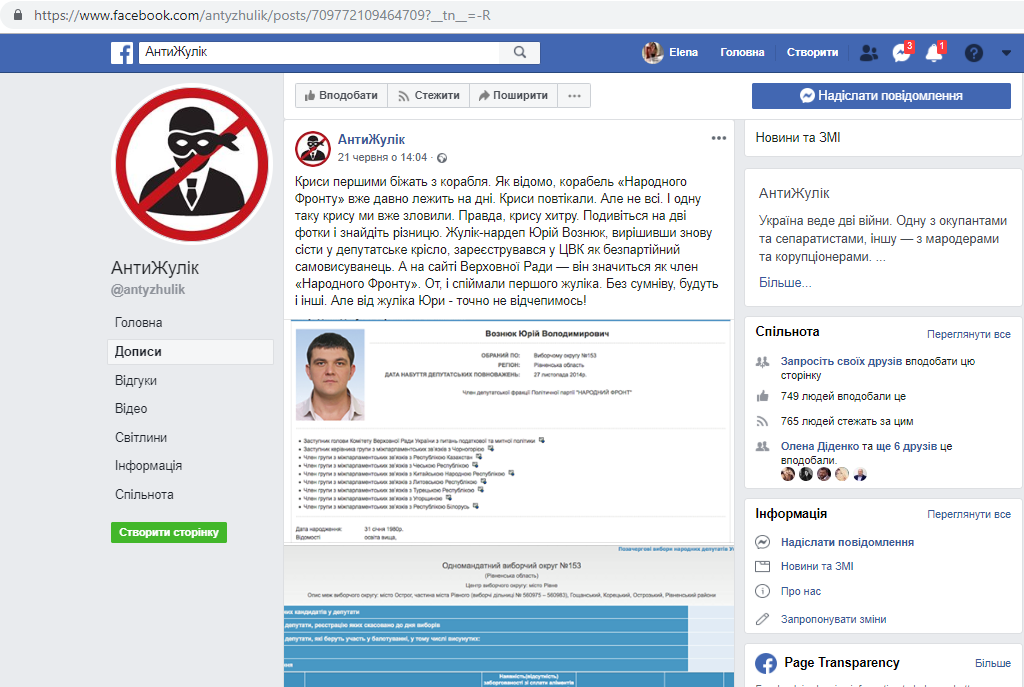Open the quick help question mark icon
The width and height of the screenshot is (1024, 687).
(x=974, y=53)
